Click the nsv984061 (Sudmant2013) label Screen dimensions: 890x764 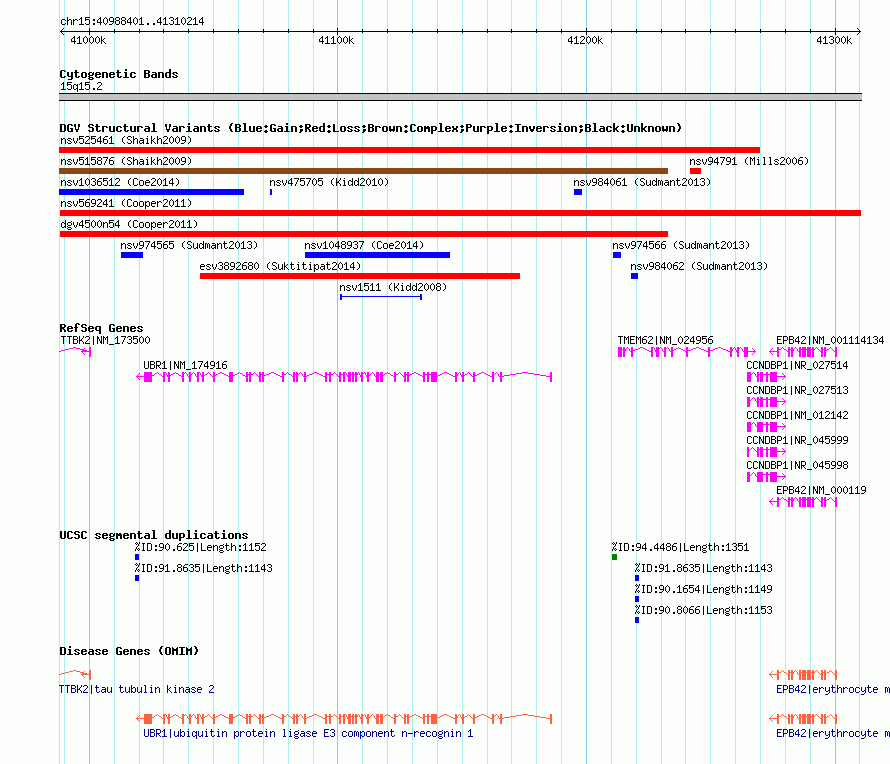point(642,182)
